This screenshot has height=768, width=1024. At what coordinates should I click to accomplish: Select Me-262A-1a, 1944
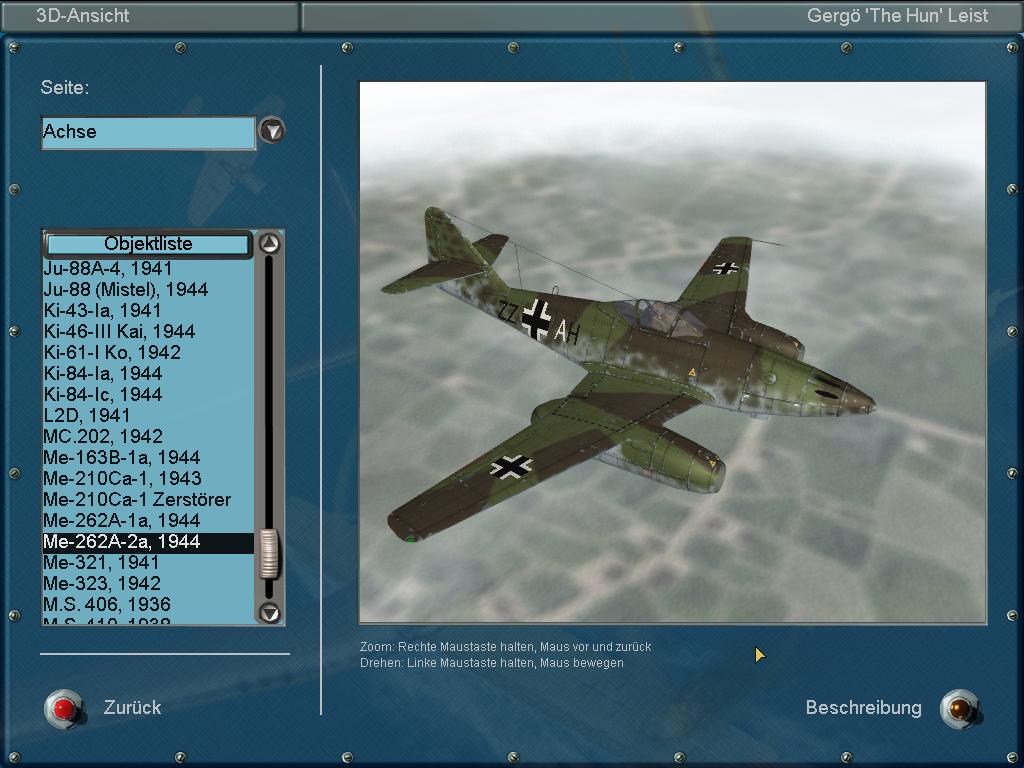coord(148,520)
